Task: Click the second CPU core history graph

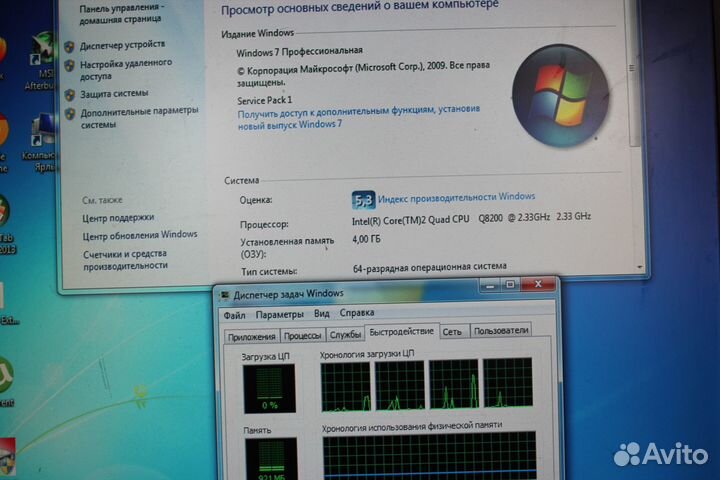Action: click(400, 385)
